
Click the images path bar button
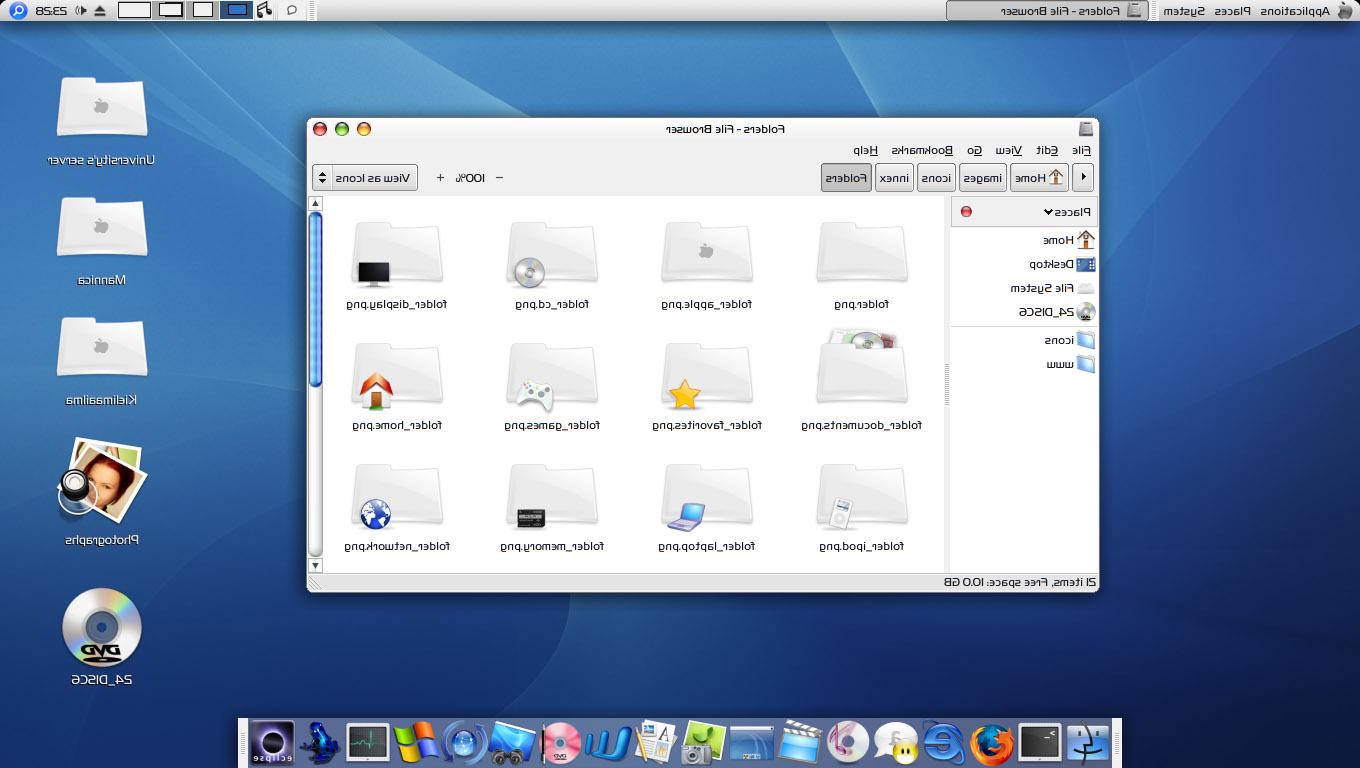982,178
